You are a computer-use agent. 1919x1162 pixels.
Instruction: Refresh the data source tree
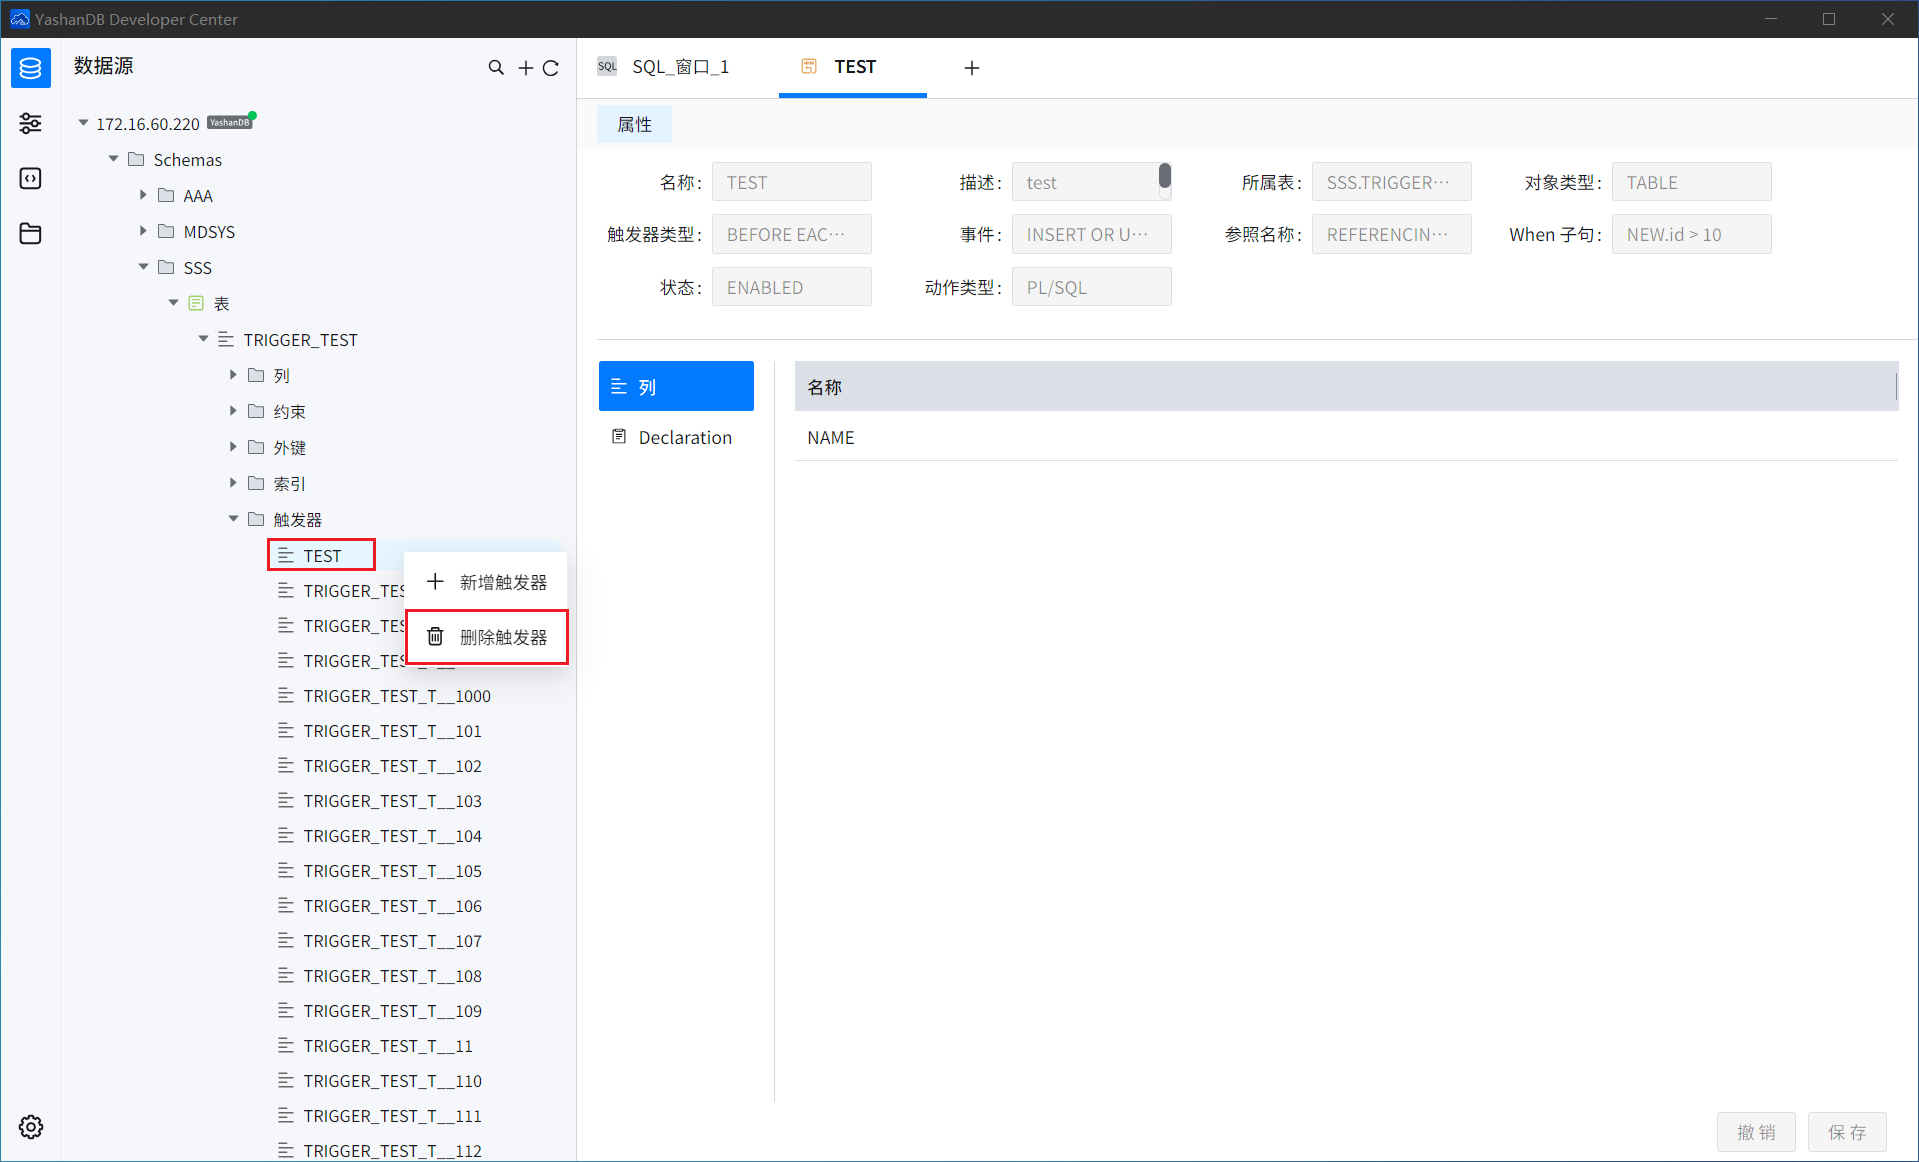(551, 68)
